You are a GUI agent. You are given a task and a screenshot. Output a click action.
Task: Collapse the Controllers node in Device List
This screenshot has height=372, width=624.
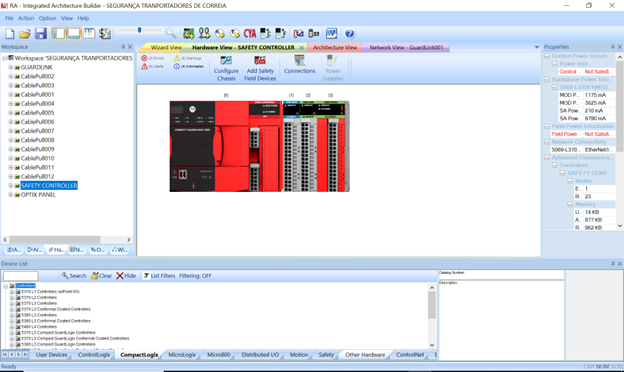pos(6,286)
